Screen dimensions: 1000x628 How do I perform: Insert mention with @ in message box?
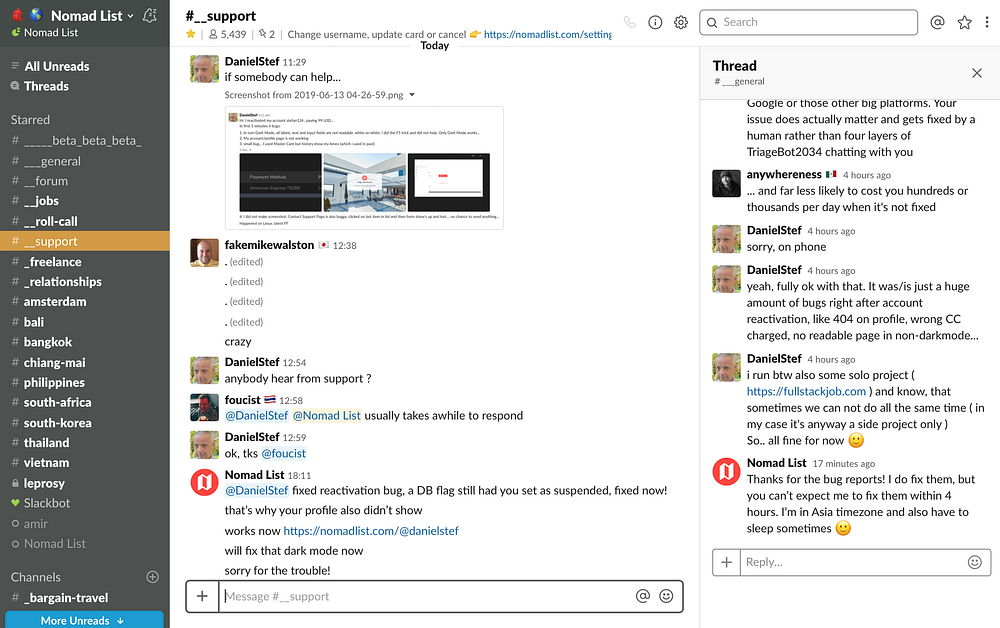pos(643,595)
